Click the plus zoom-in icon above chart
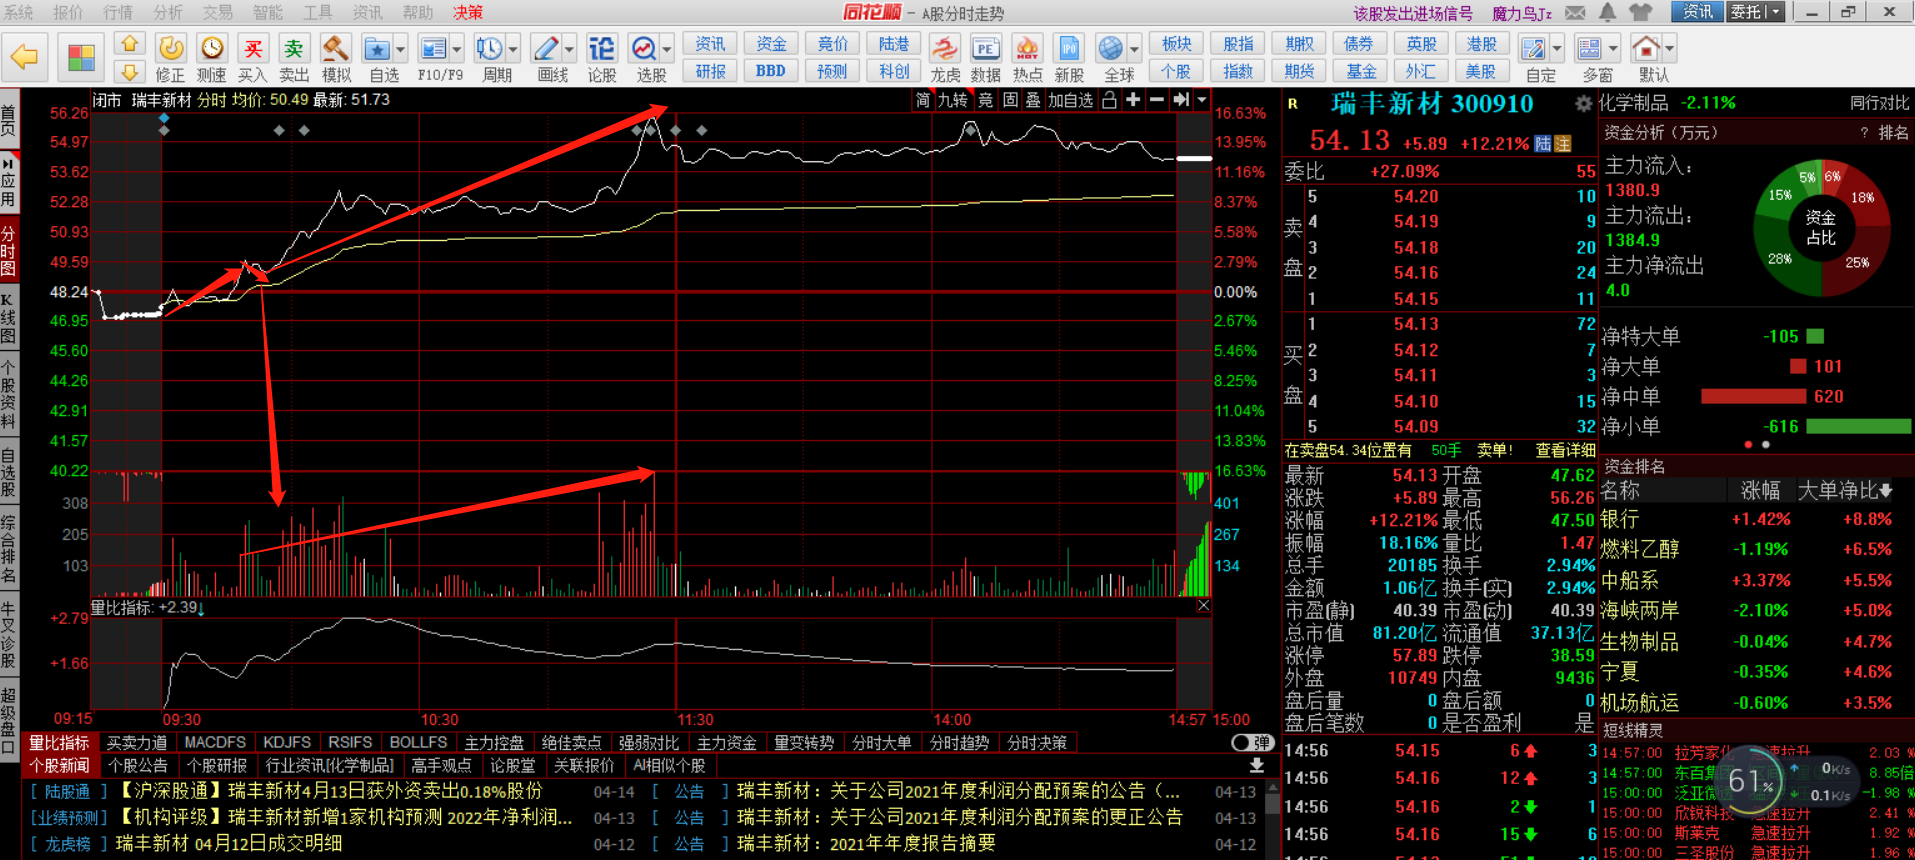This screenshot has height=860, width=1915. point(1133,100)
